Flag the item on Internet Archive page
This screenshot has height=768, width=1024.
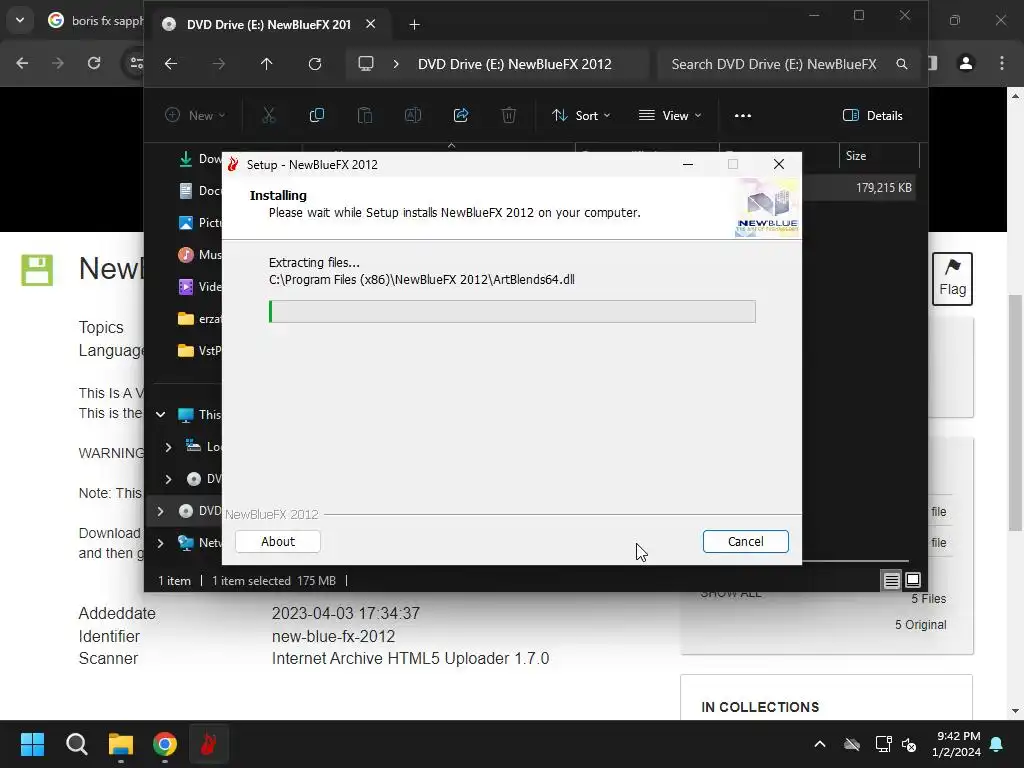[952, 279]
